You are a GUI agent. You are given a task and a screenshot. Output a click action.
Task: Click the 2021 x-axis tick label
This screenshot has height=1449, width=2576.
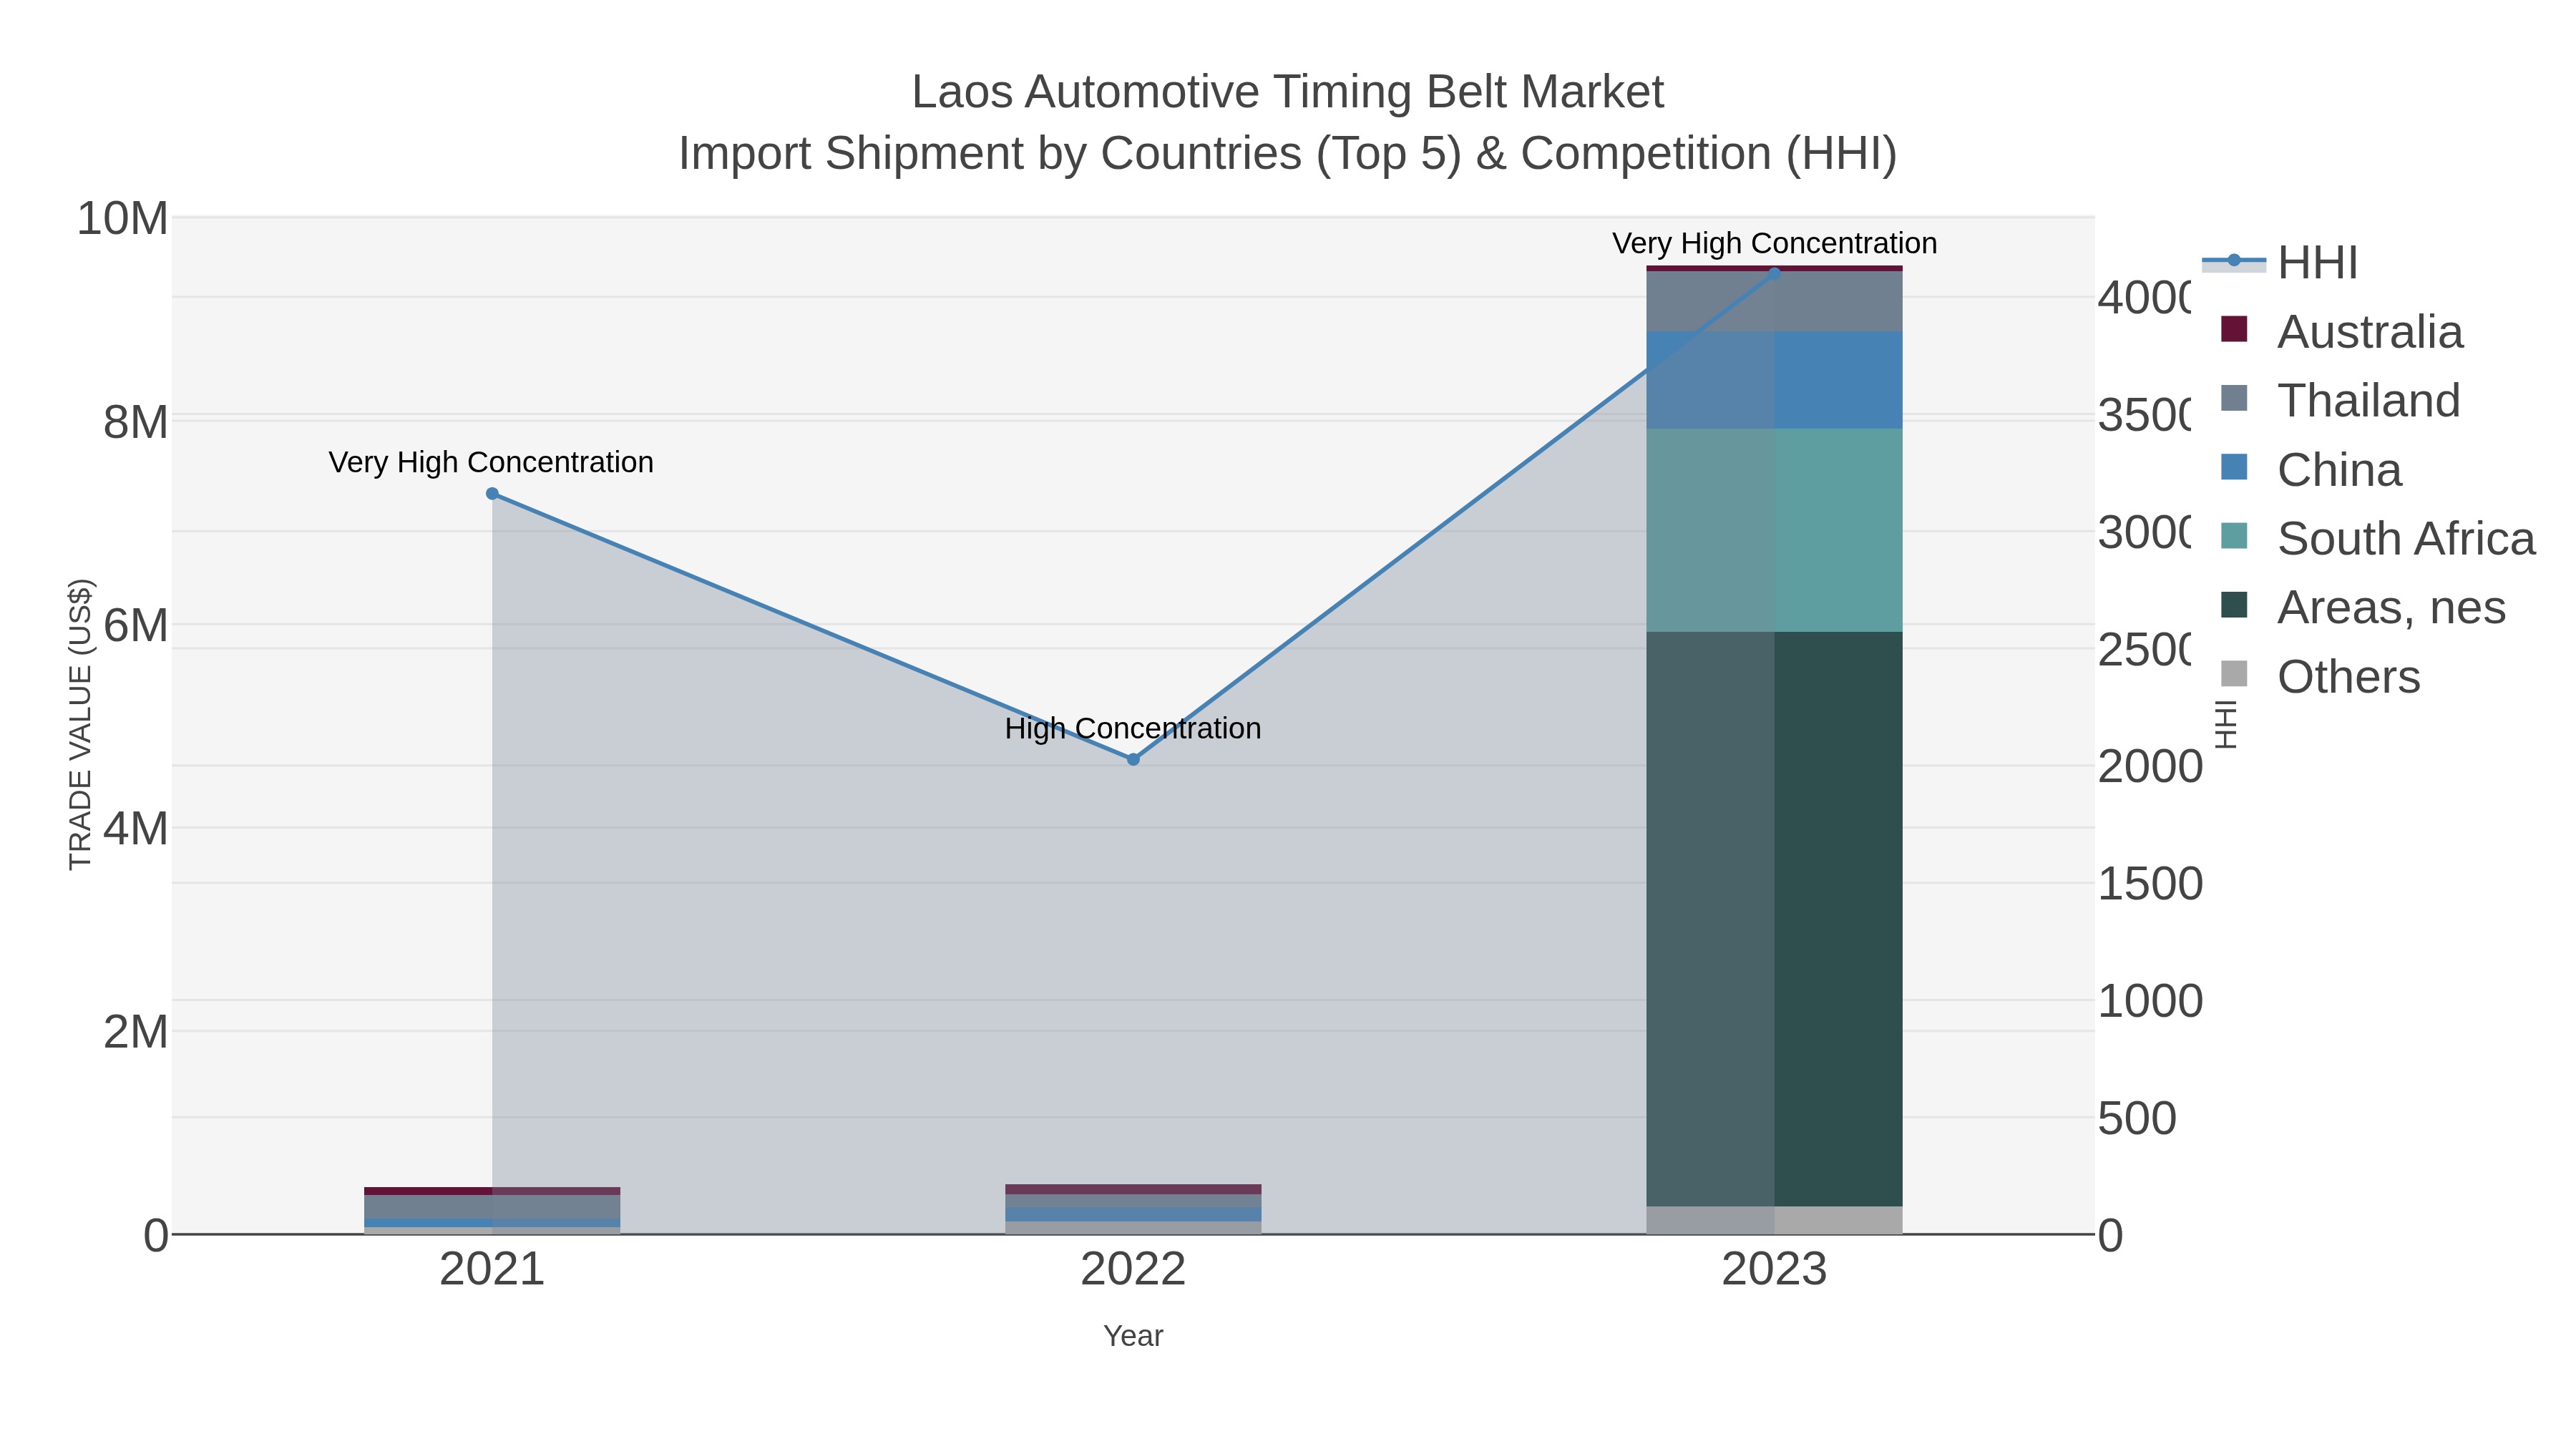point(492,1270)
